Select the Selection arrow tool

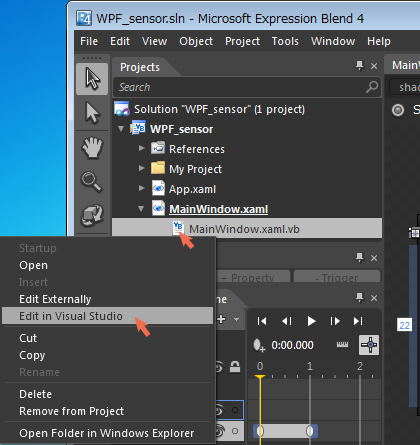[x=92, y=79]
